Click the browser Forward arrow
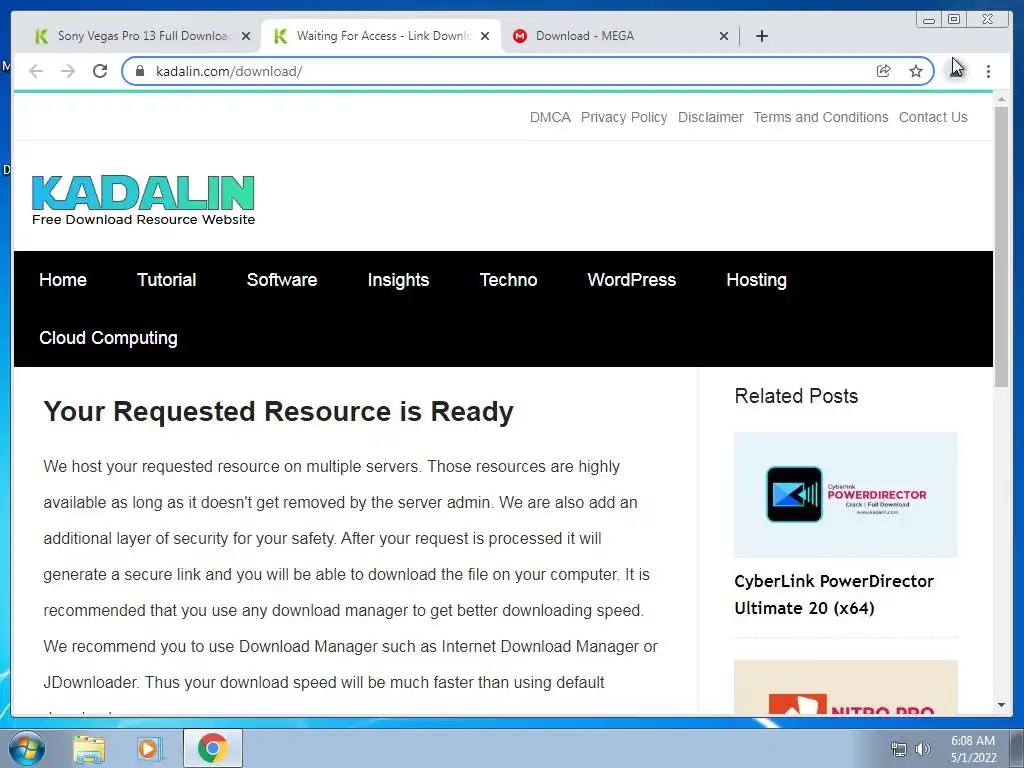This screenshot has width=1024, height=768. [68, 71]
